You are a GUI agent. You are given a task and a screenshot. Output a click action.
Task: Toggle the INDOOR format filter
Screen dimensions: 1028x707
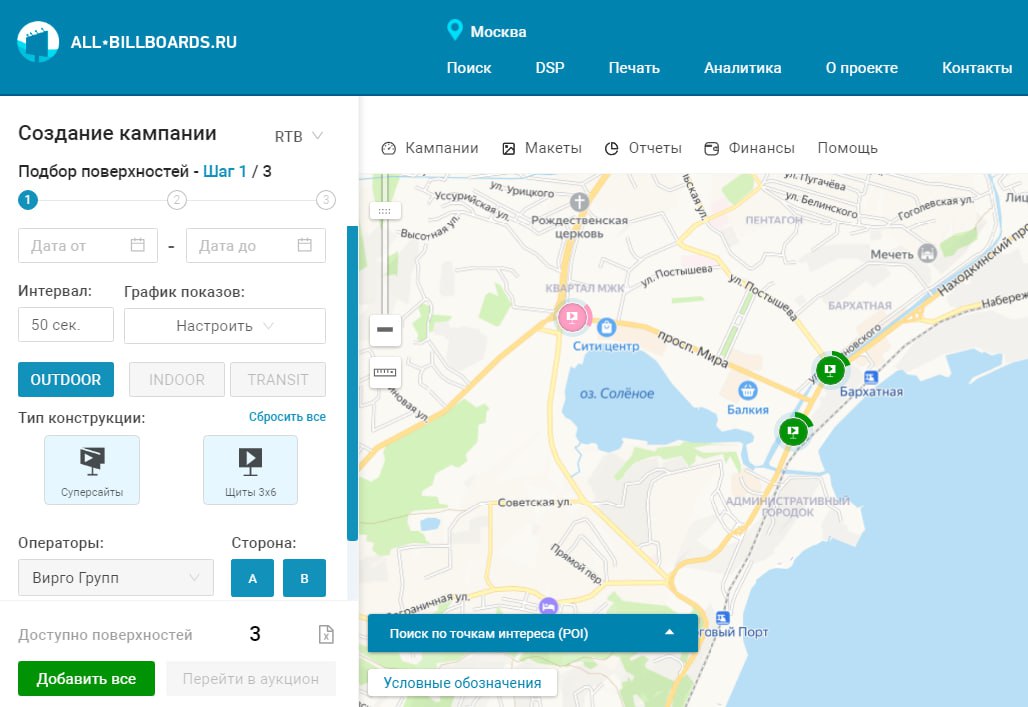[177, 380]
